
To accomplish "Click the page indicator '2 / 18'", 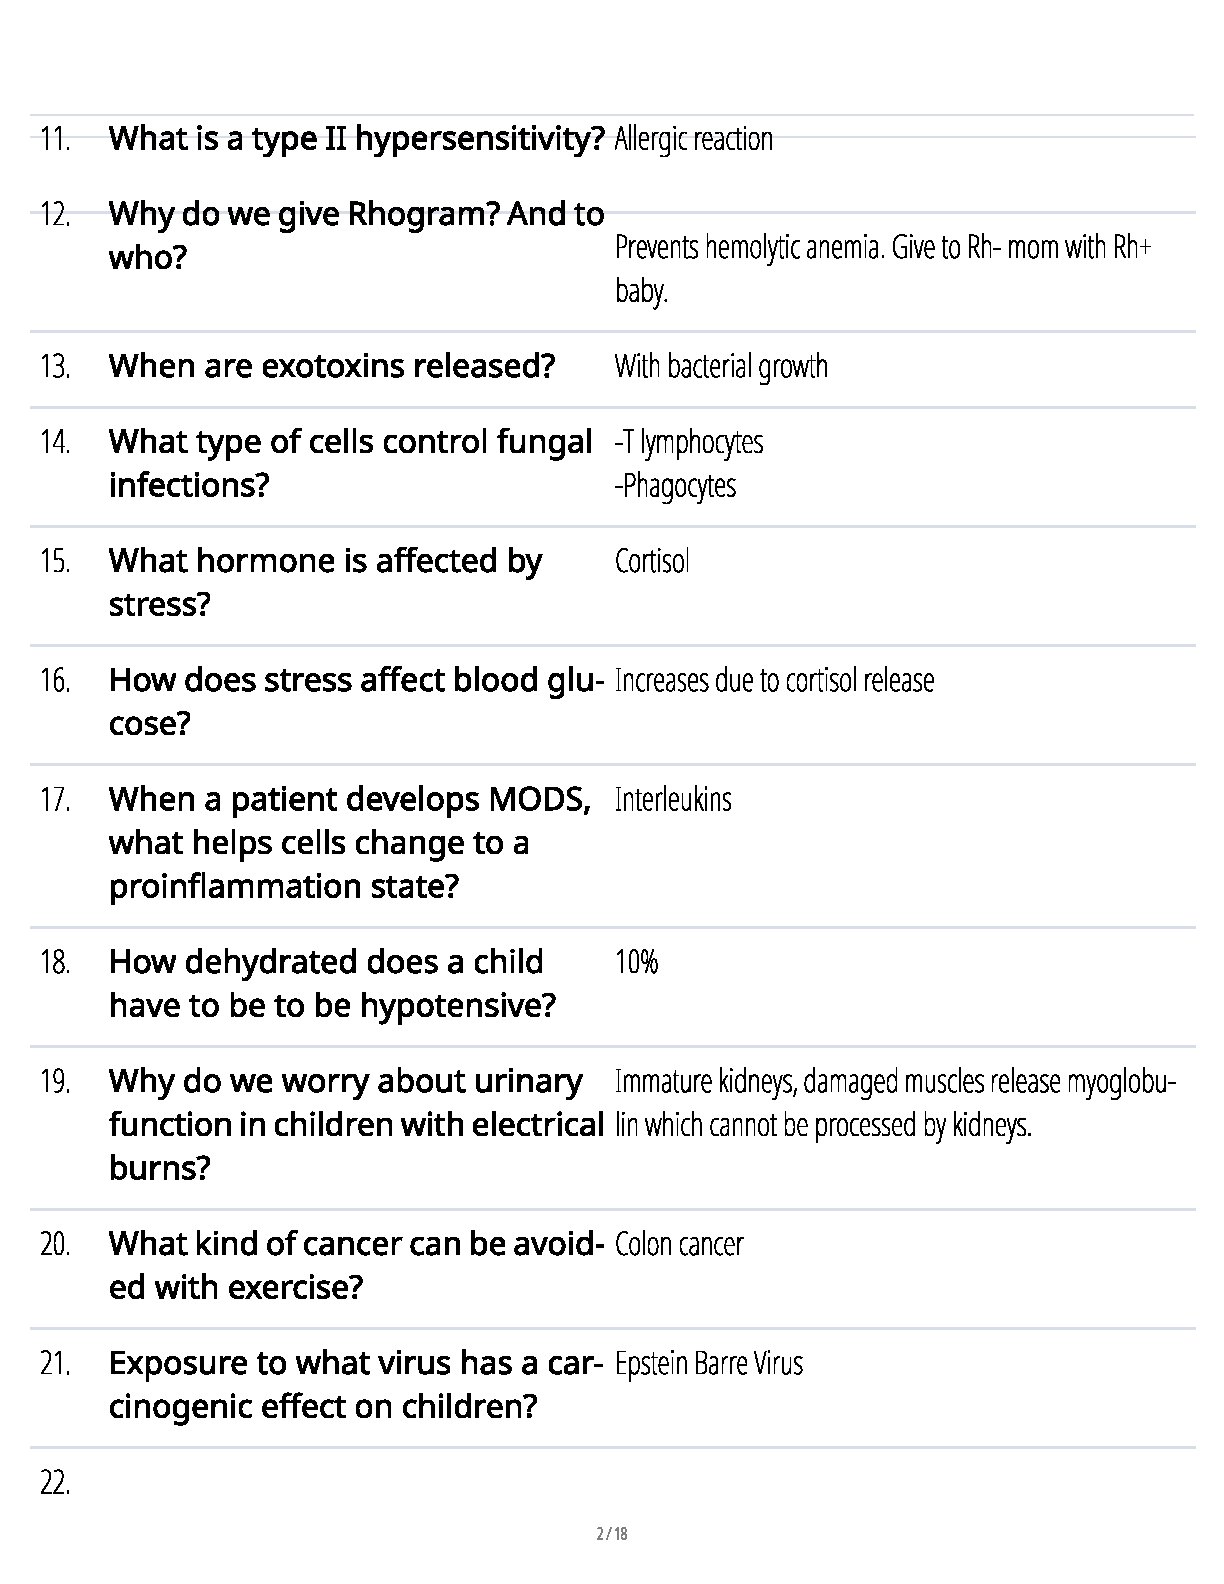I will [612, 1534].
